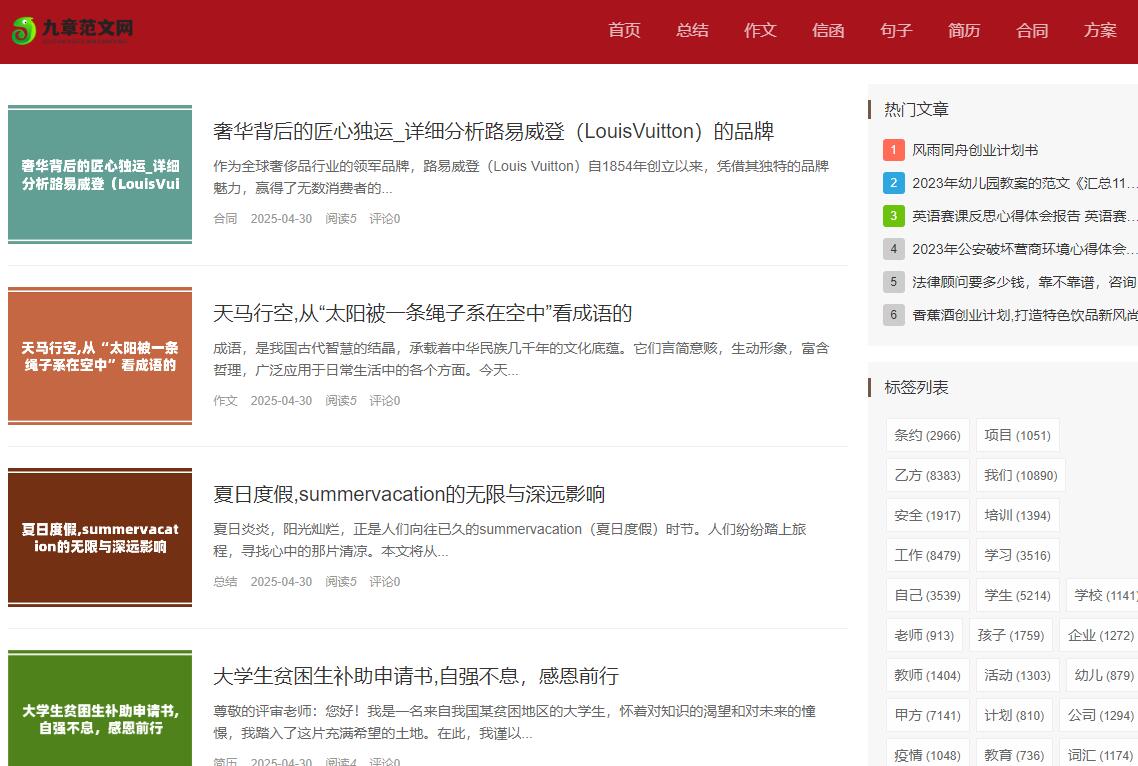Click rank 1 badge for 风雨同舟创业计划书

(894, 150)
